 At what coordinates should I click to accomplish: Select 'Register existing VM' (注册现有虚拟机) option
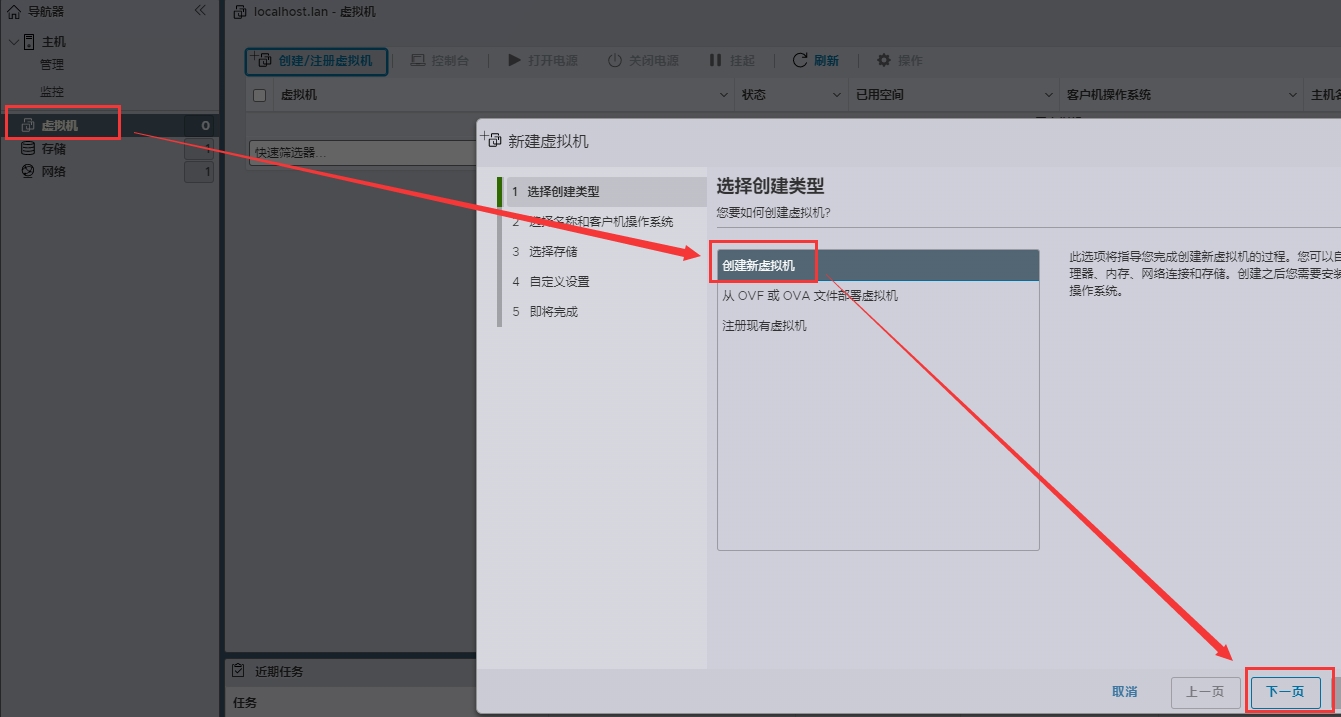pos(765,326)
